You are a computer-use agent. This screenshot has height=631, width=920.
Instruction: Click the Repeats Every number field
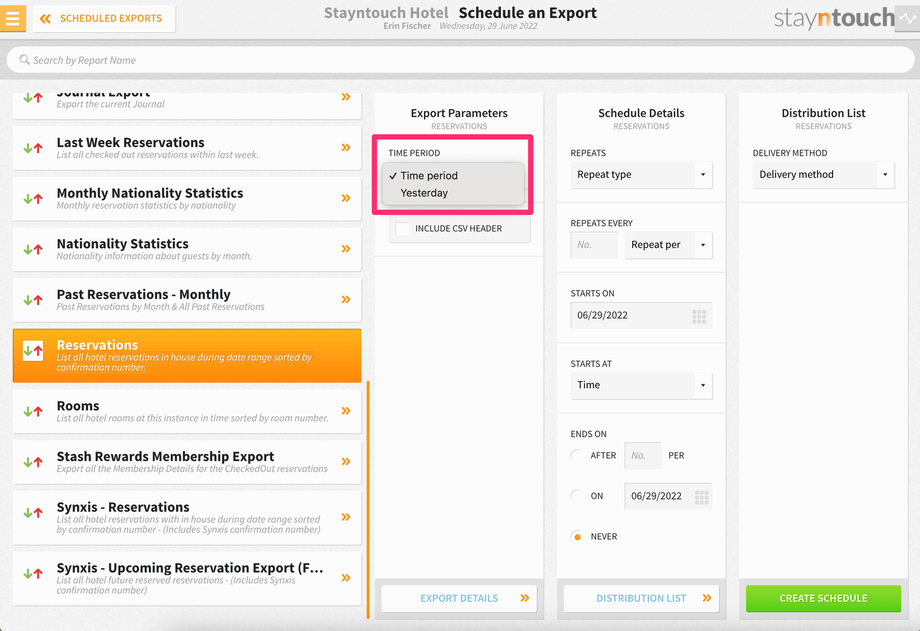[594, 245]
